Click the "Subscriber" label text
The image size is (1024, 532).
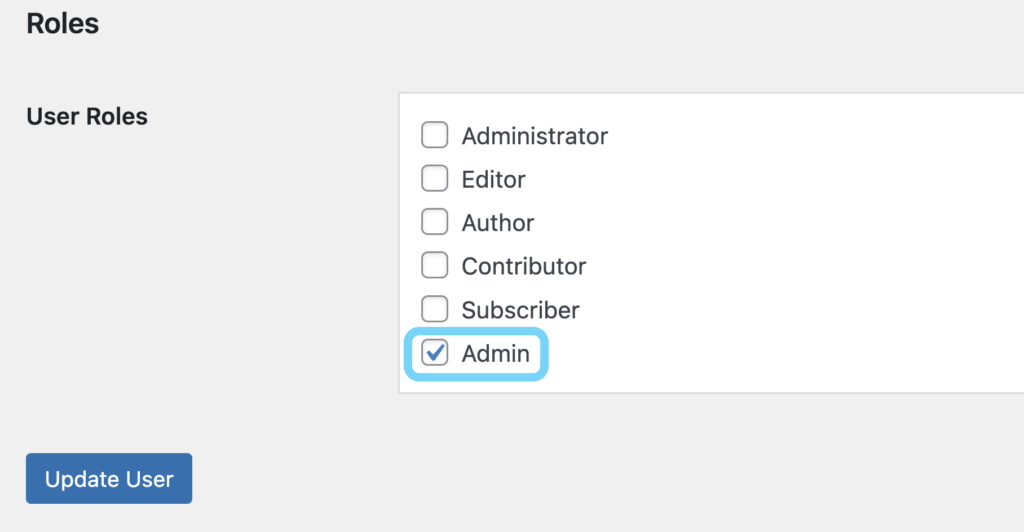tap(520, 310)
